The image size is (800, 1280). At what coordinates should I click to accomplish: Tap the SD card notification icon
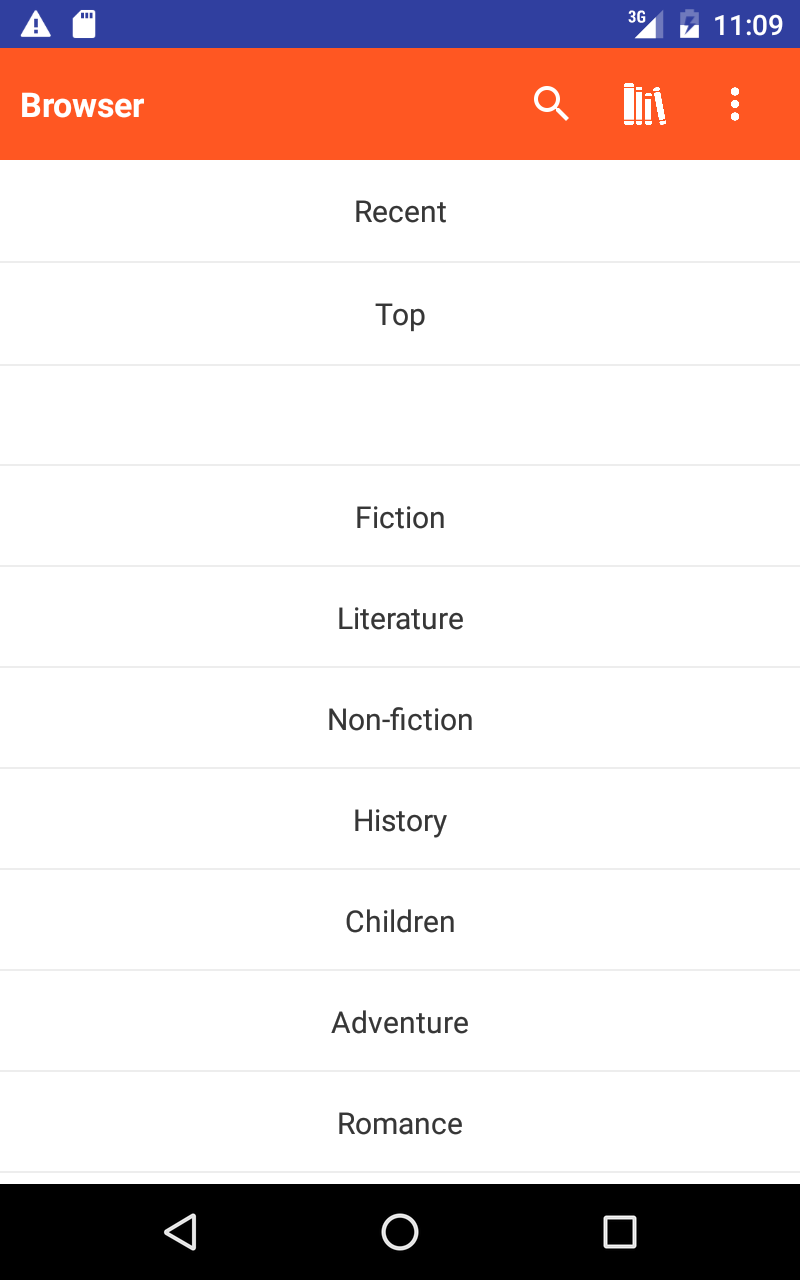pos(84,24)
